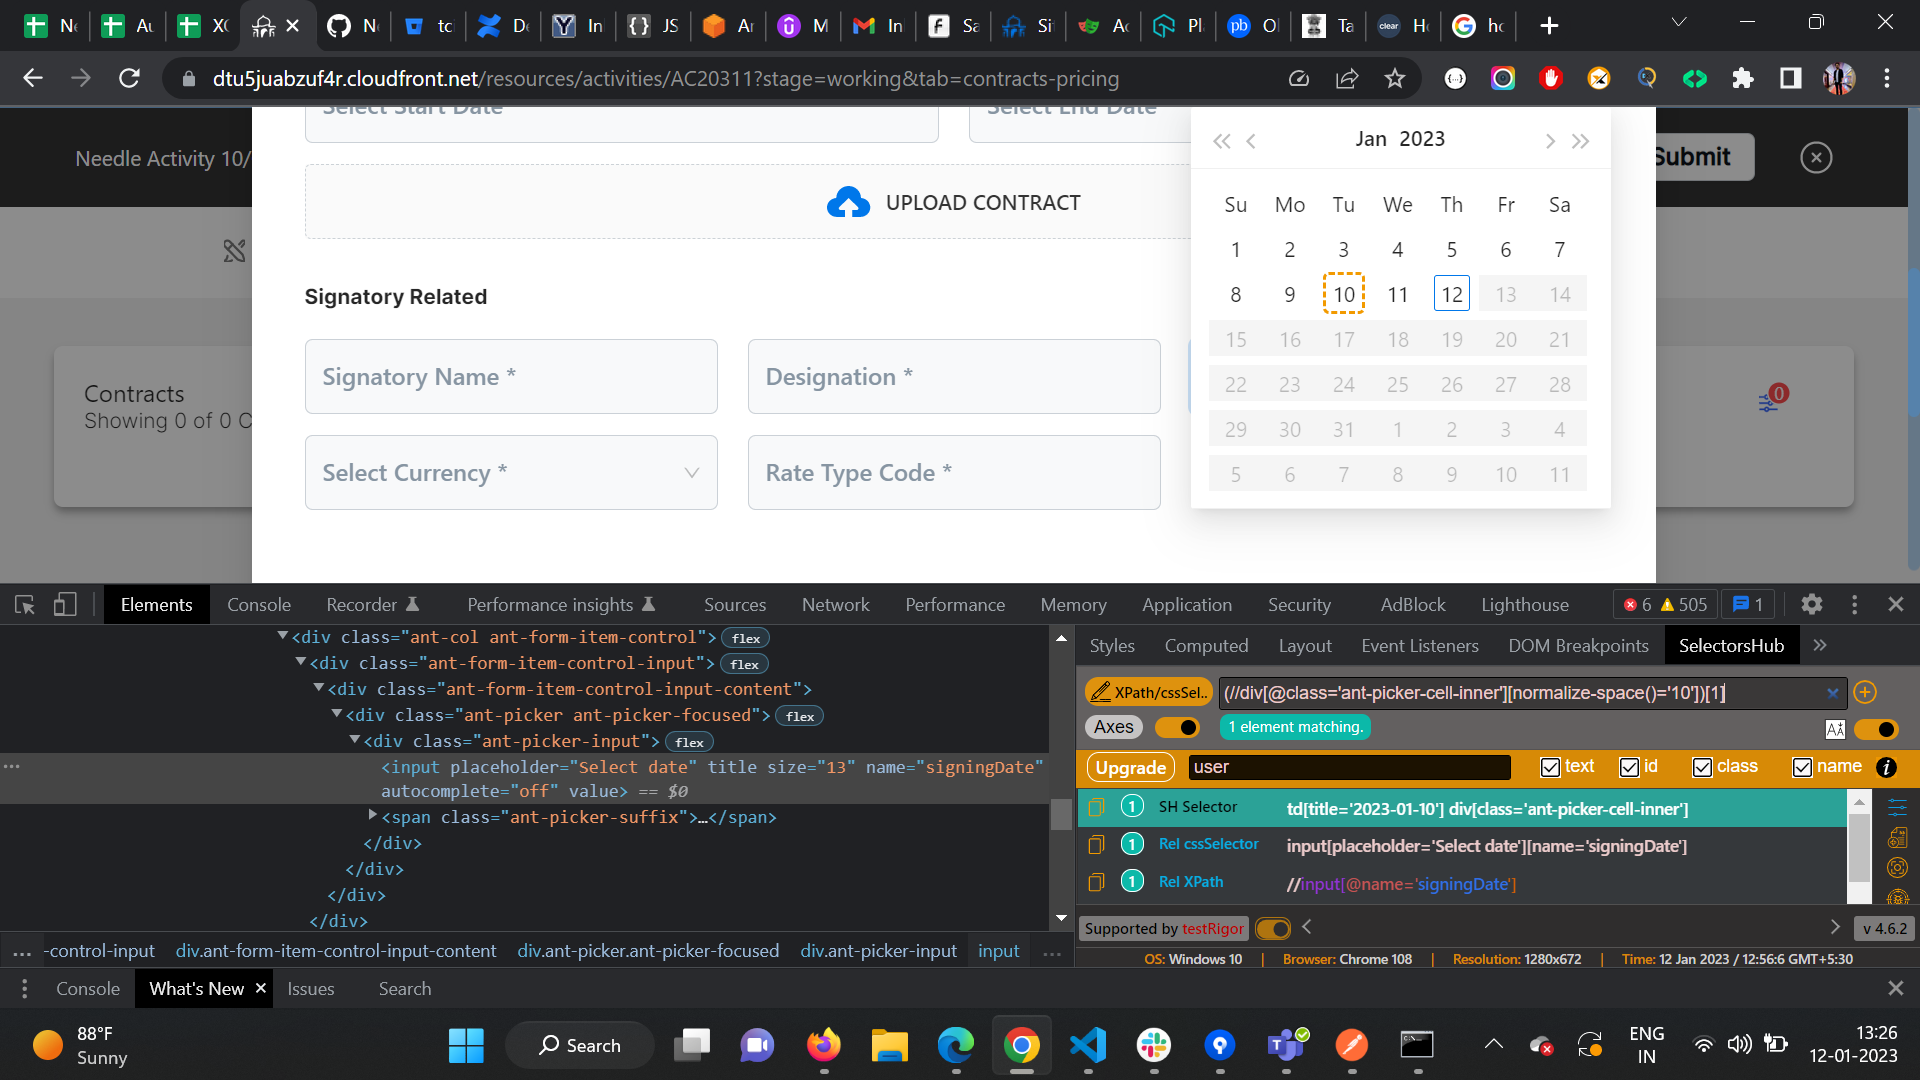Click the copy icon beside SH Selector

(x=1097, y=807)
